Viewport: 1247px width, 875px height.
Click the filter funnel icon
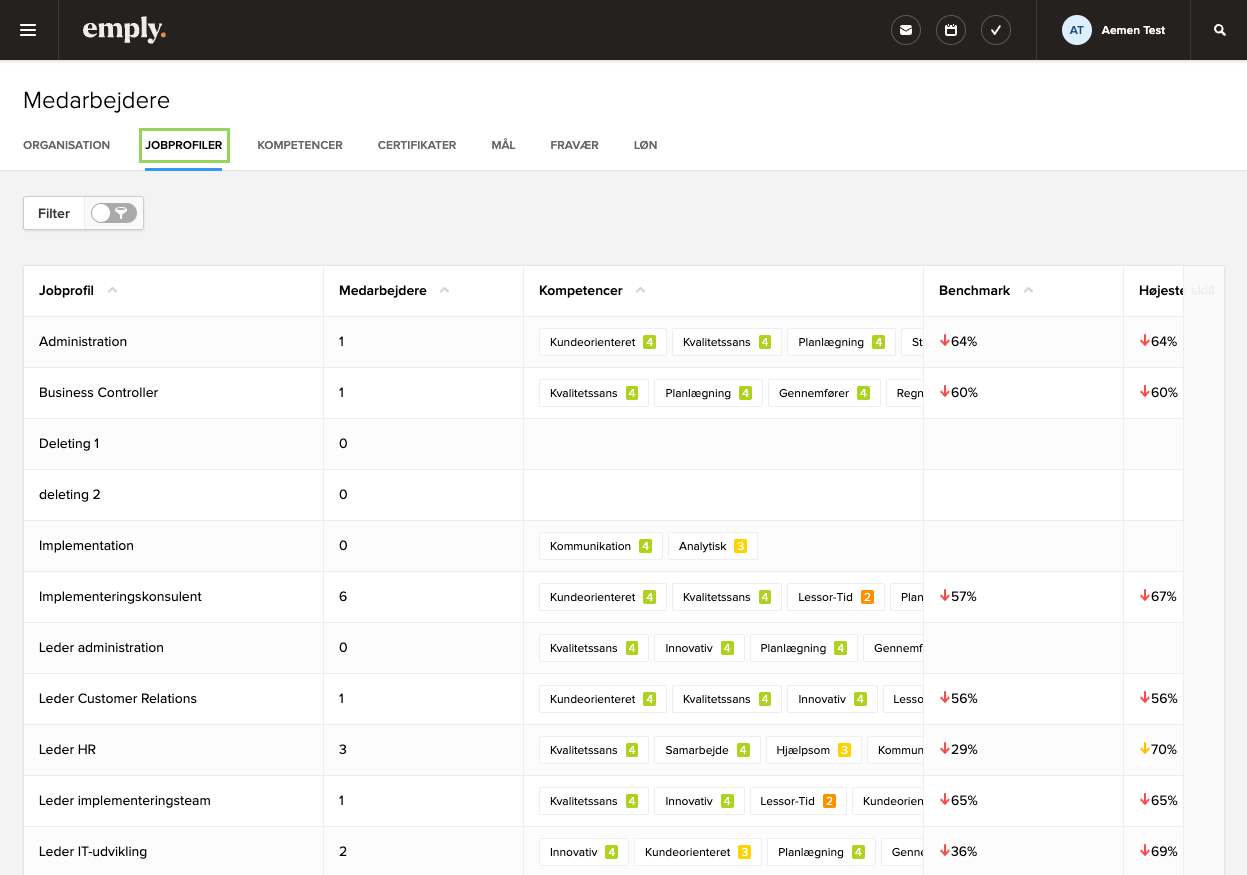click(120, 213)
